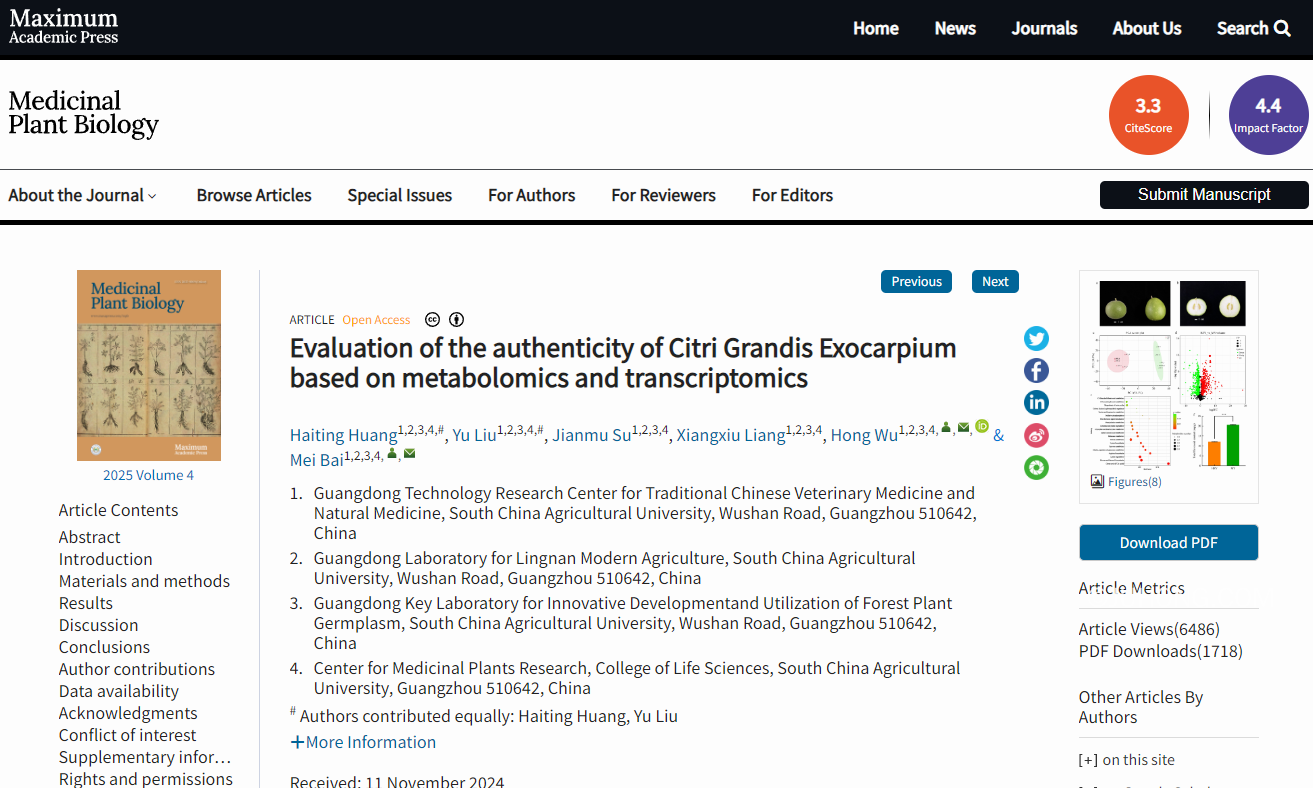
Task: Expand More Information section
Action: pos(363,742)
